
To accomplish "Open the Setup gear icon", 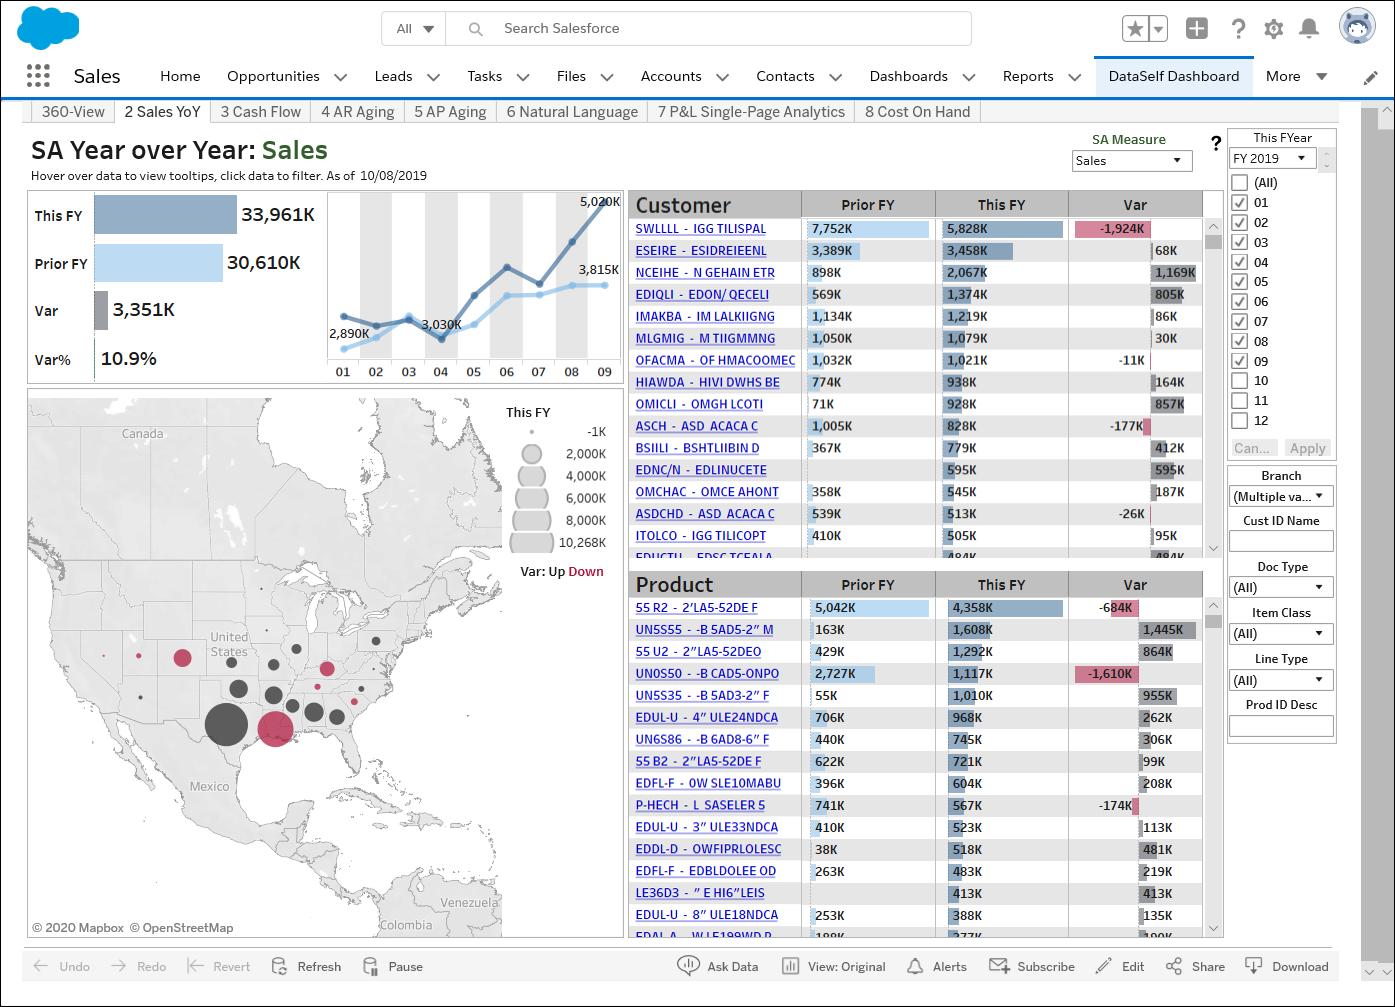I will (1273, 29).
